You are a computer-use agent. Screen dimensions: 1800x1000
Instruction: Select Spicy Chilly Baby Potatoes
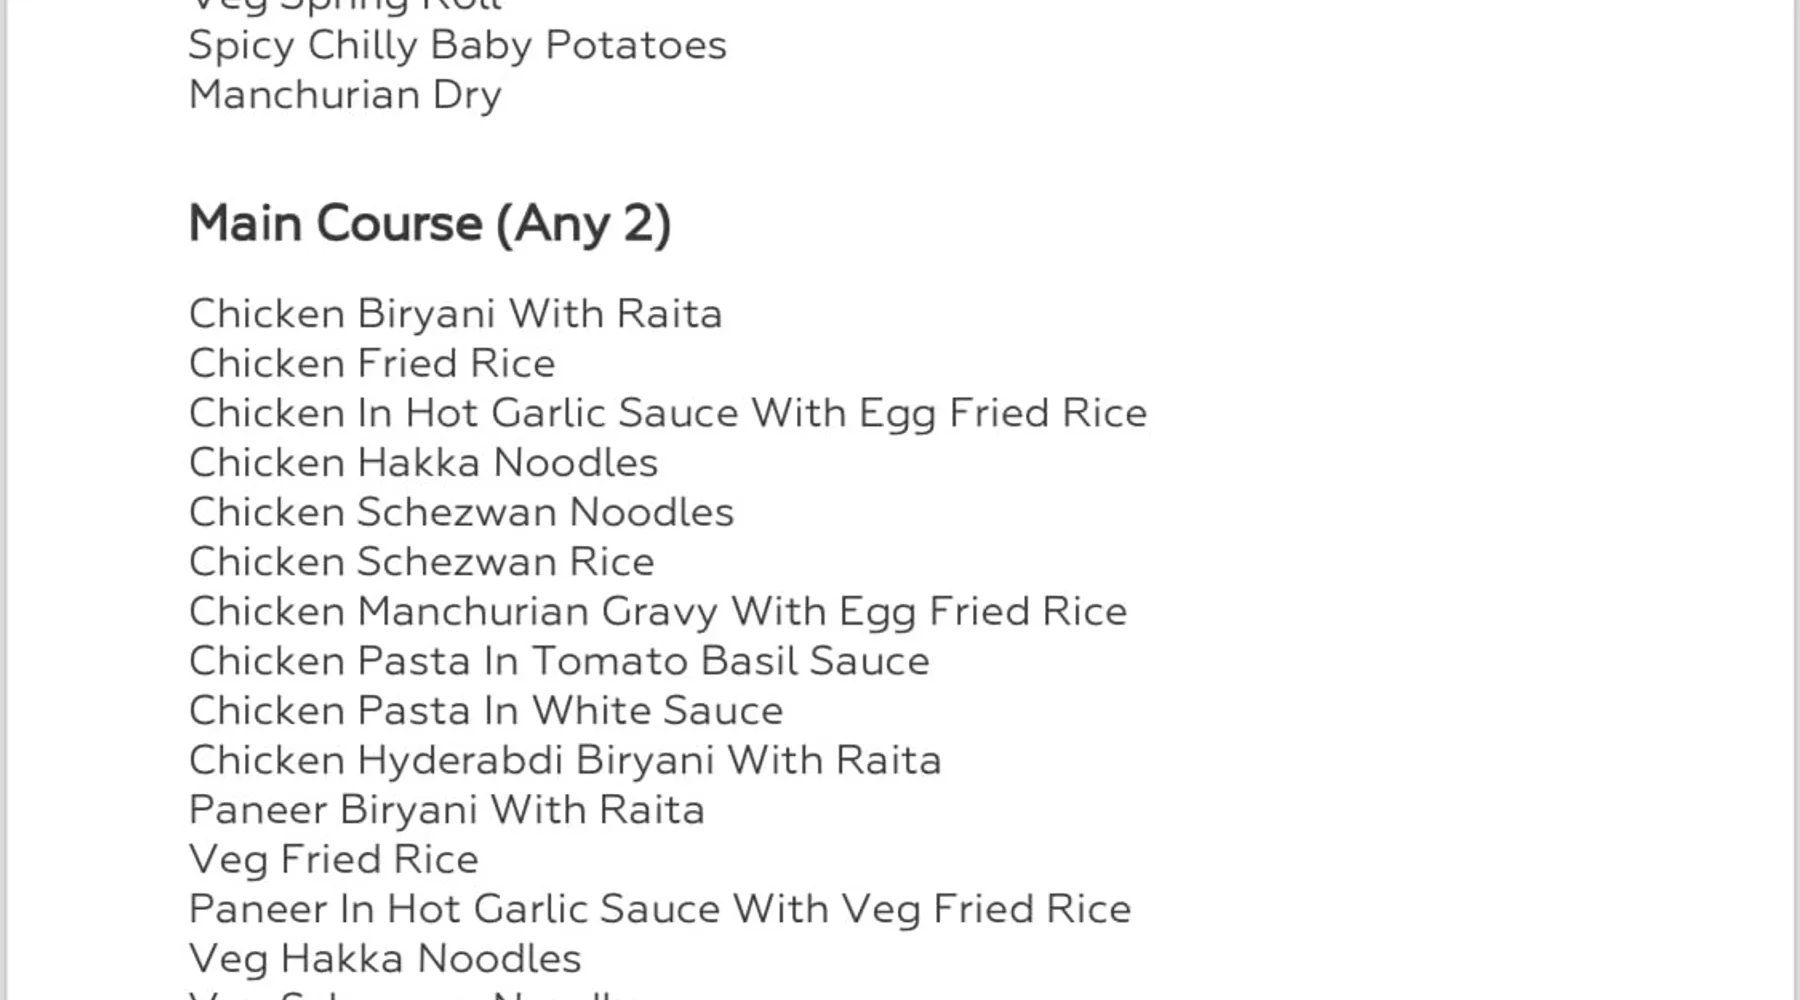pos(457,47)
